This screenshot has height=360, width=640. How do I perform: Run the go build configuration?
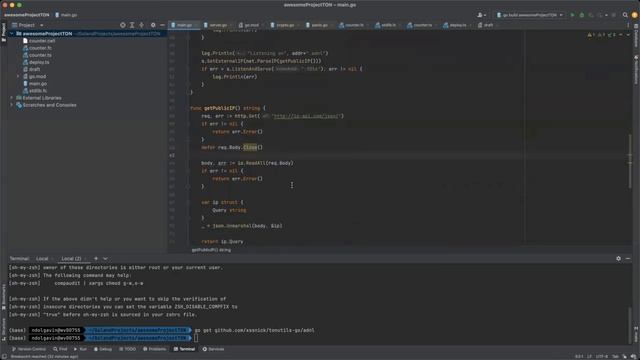click(572, 15)
